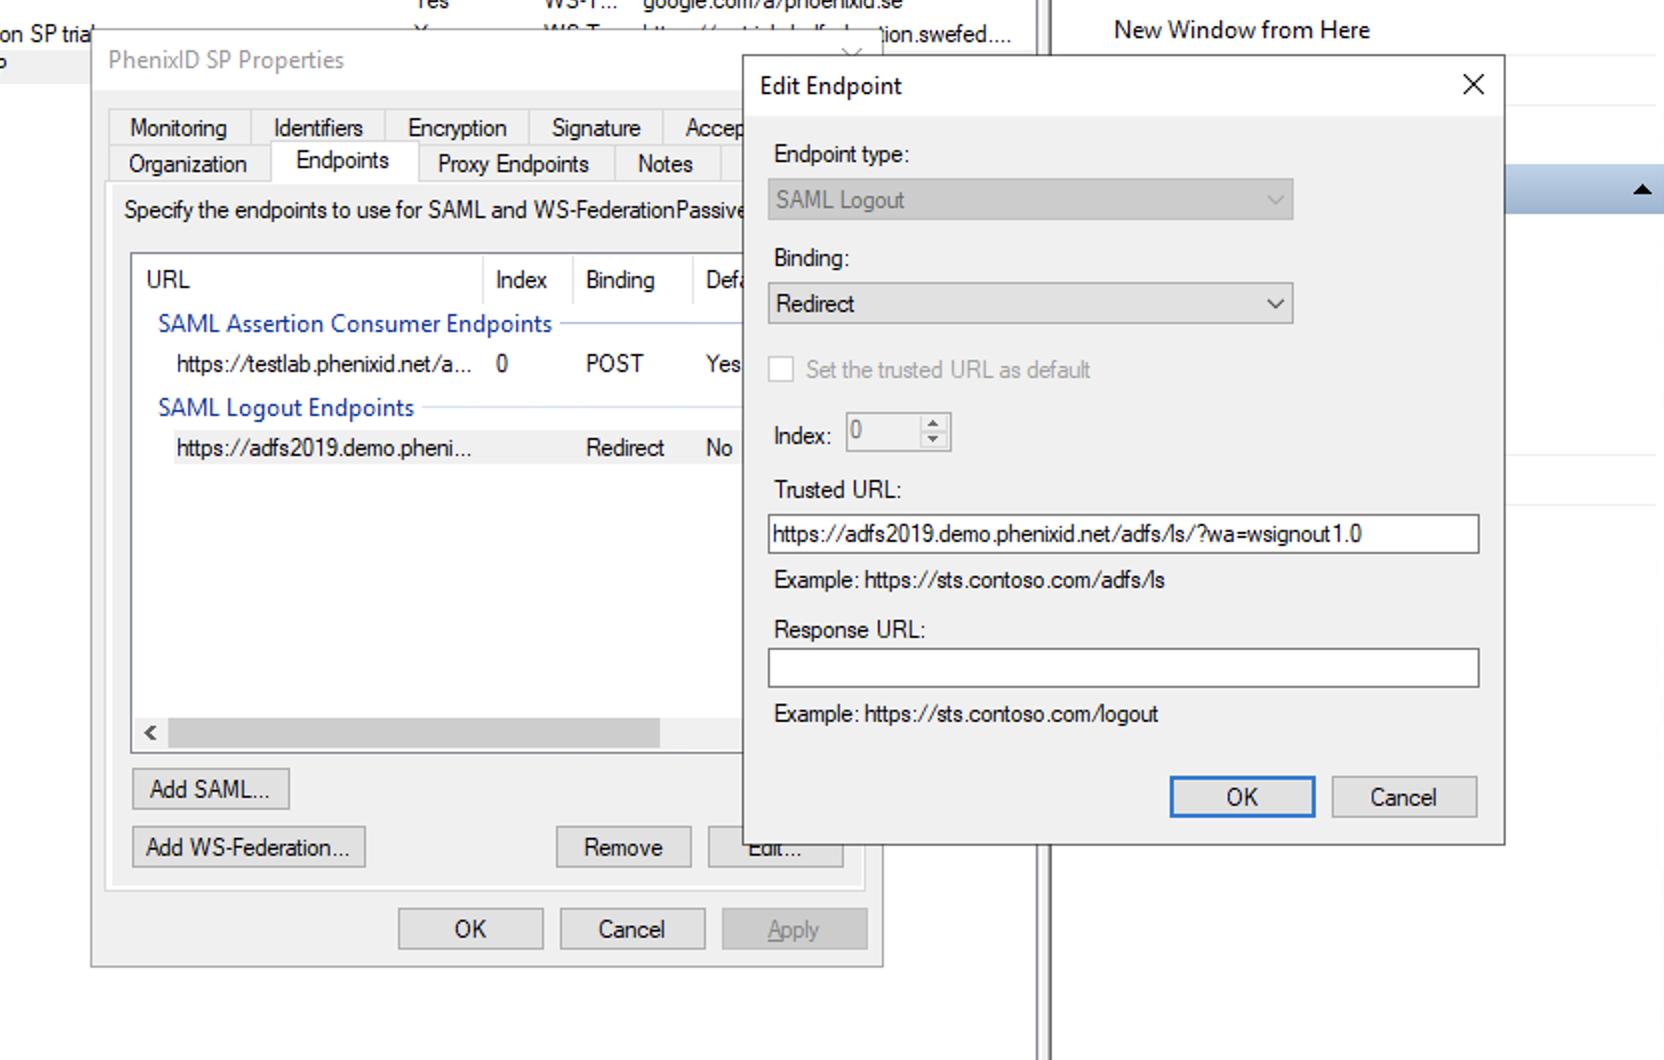Remove the selected endpoint
1664x1060 pixels.
[x=623, y=847]
